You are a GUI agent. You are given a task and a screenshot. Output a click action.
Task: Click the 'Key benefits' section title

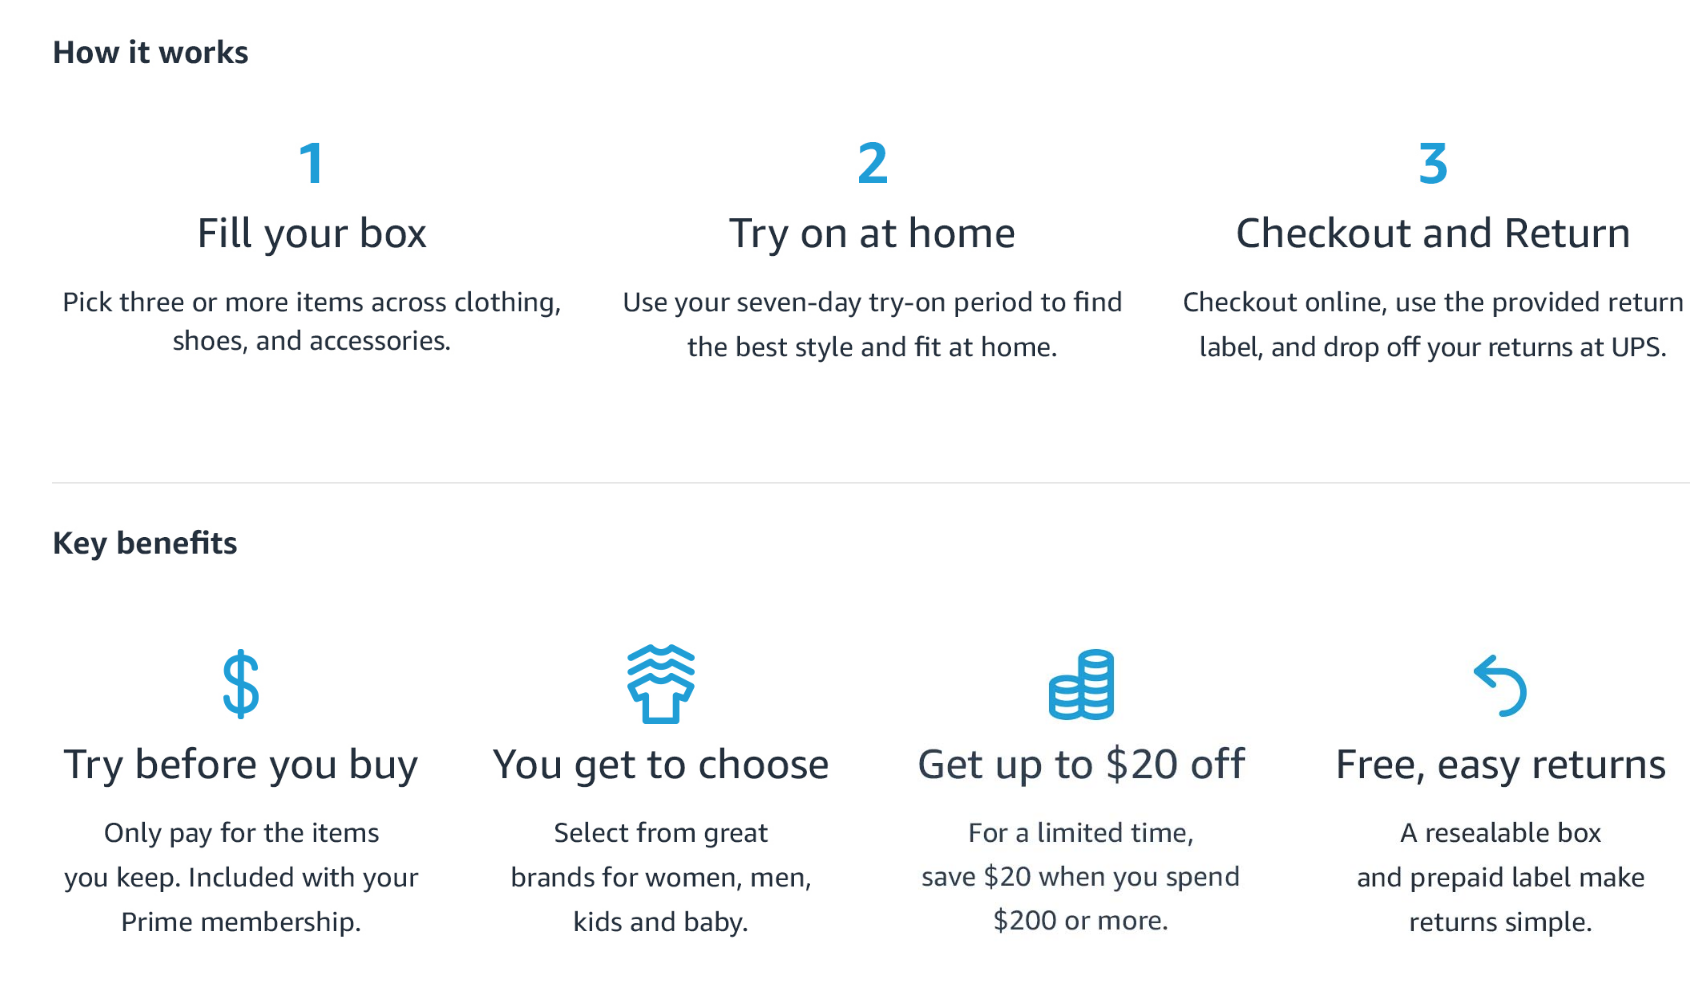click(145, 543)
